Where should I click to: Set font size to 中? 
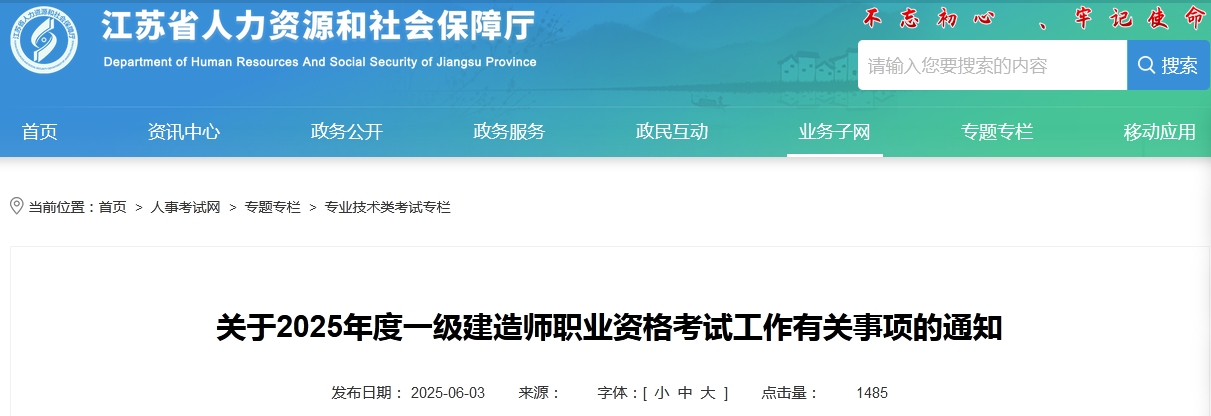pyautogui.click(x=685, y=393)
